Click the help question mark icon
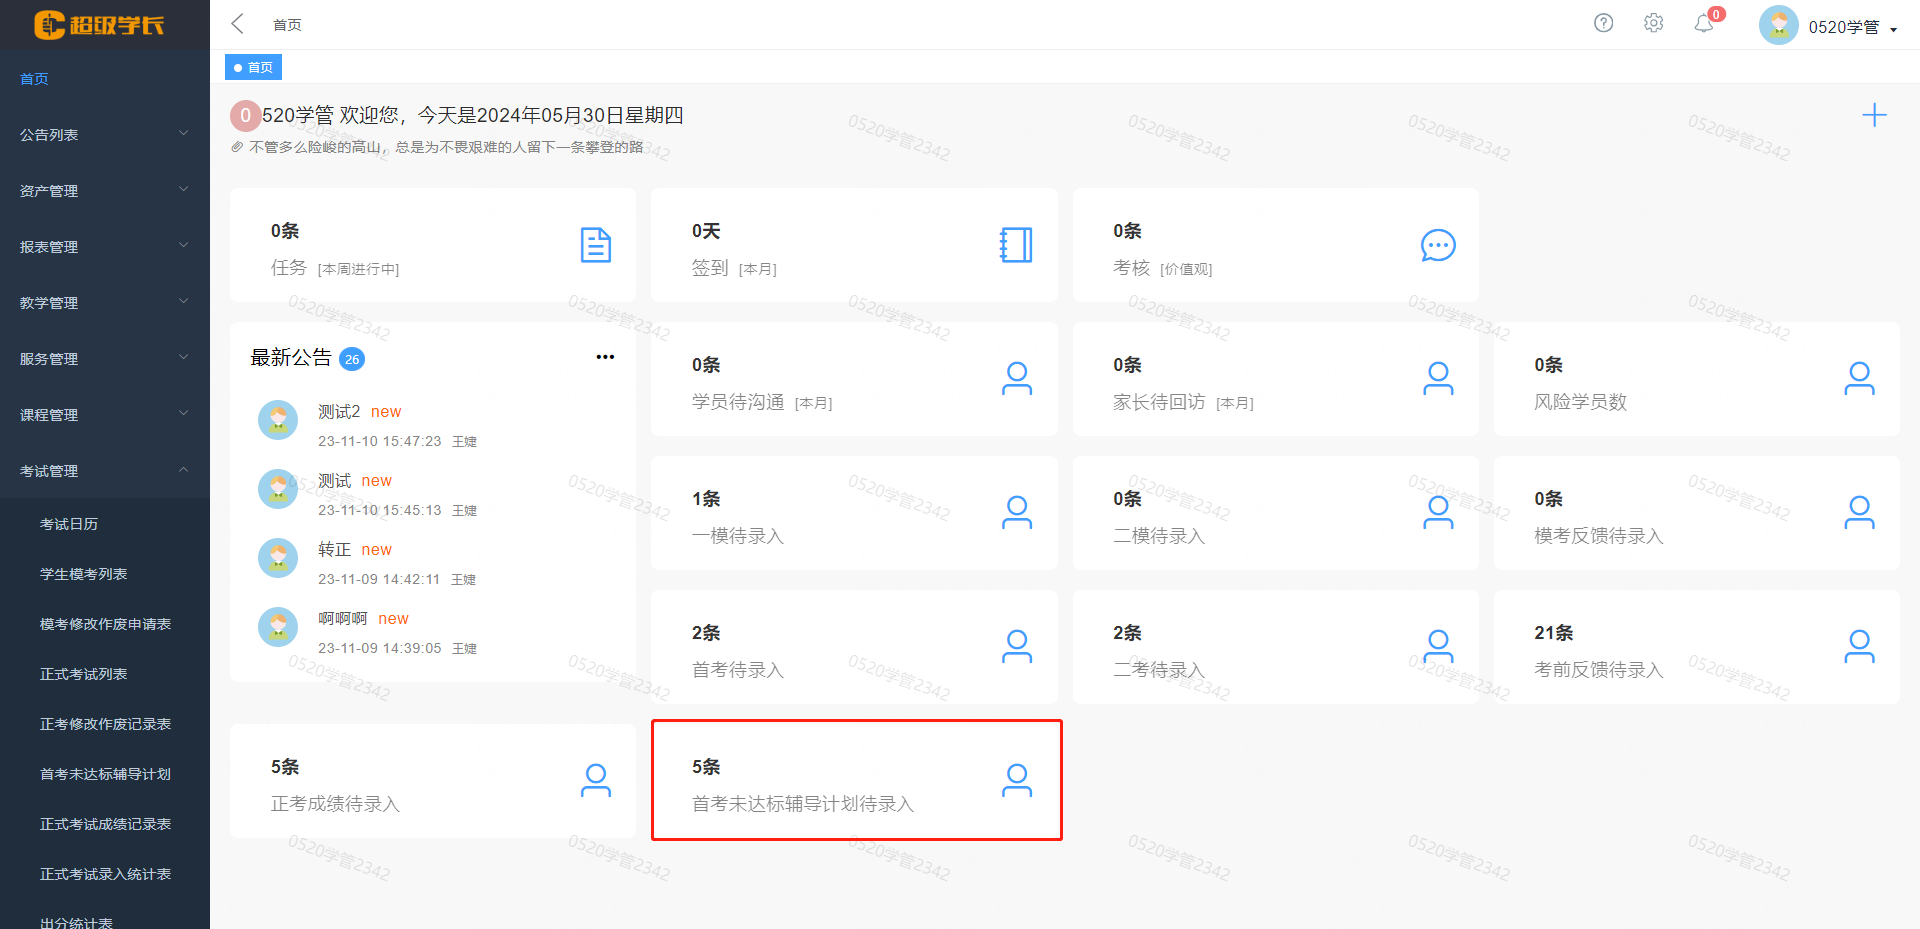The height and width of the screenshot is (929, 1920). [x=1603, y=23]
